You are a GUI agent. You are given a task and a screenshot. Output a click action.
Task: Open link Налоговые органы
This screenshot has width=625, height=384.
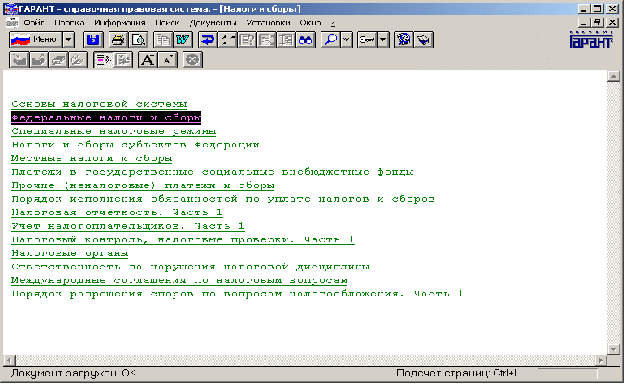coord(70,254)
